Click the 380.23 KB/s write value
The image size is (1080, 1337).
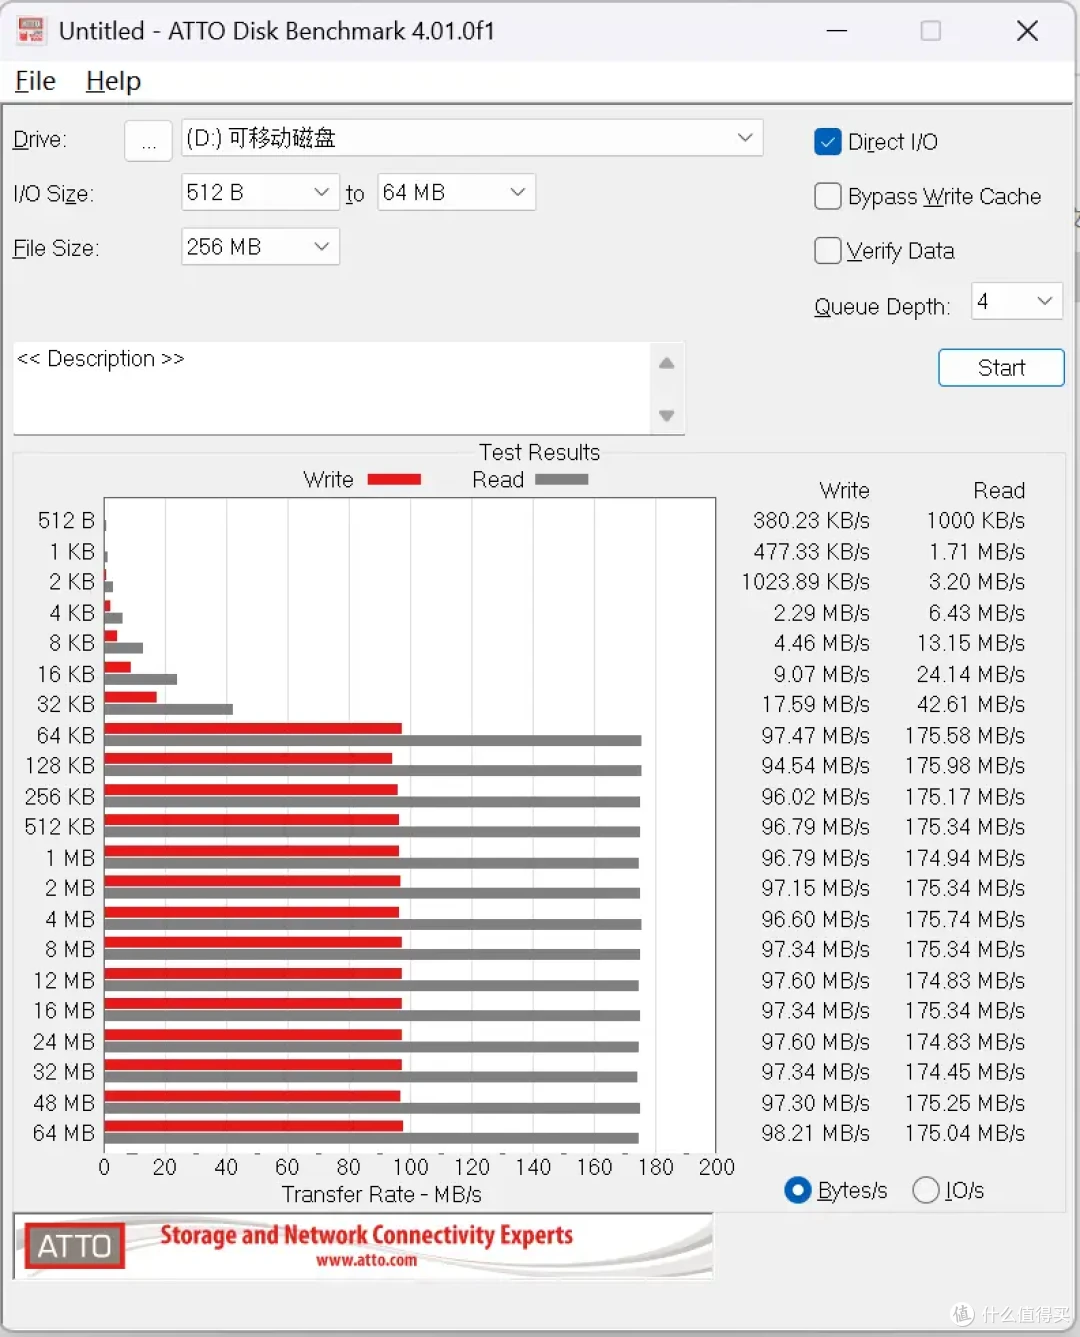[811, 521]
